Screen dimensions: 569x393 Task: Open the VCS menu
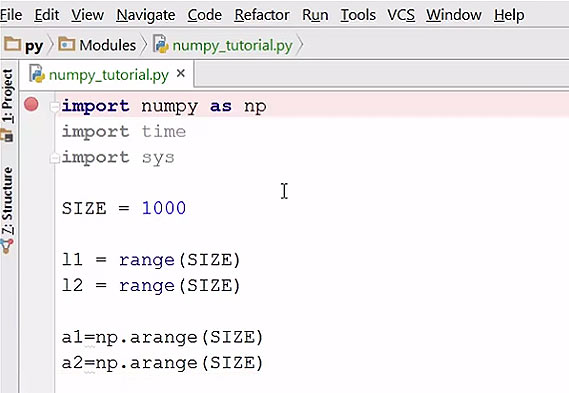401,15
